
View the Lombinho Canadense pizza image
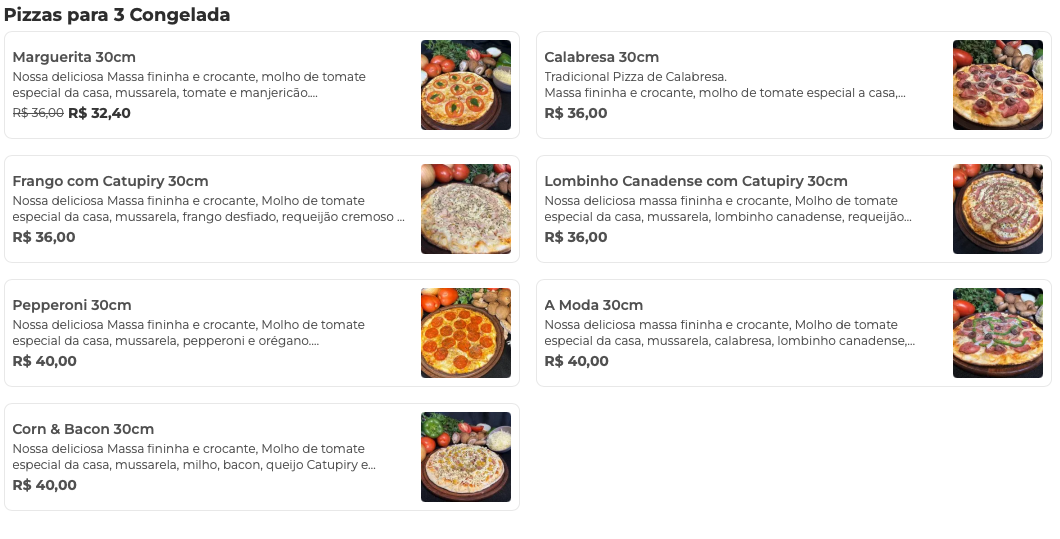coord(997,209)
